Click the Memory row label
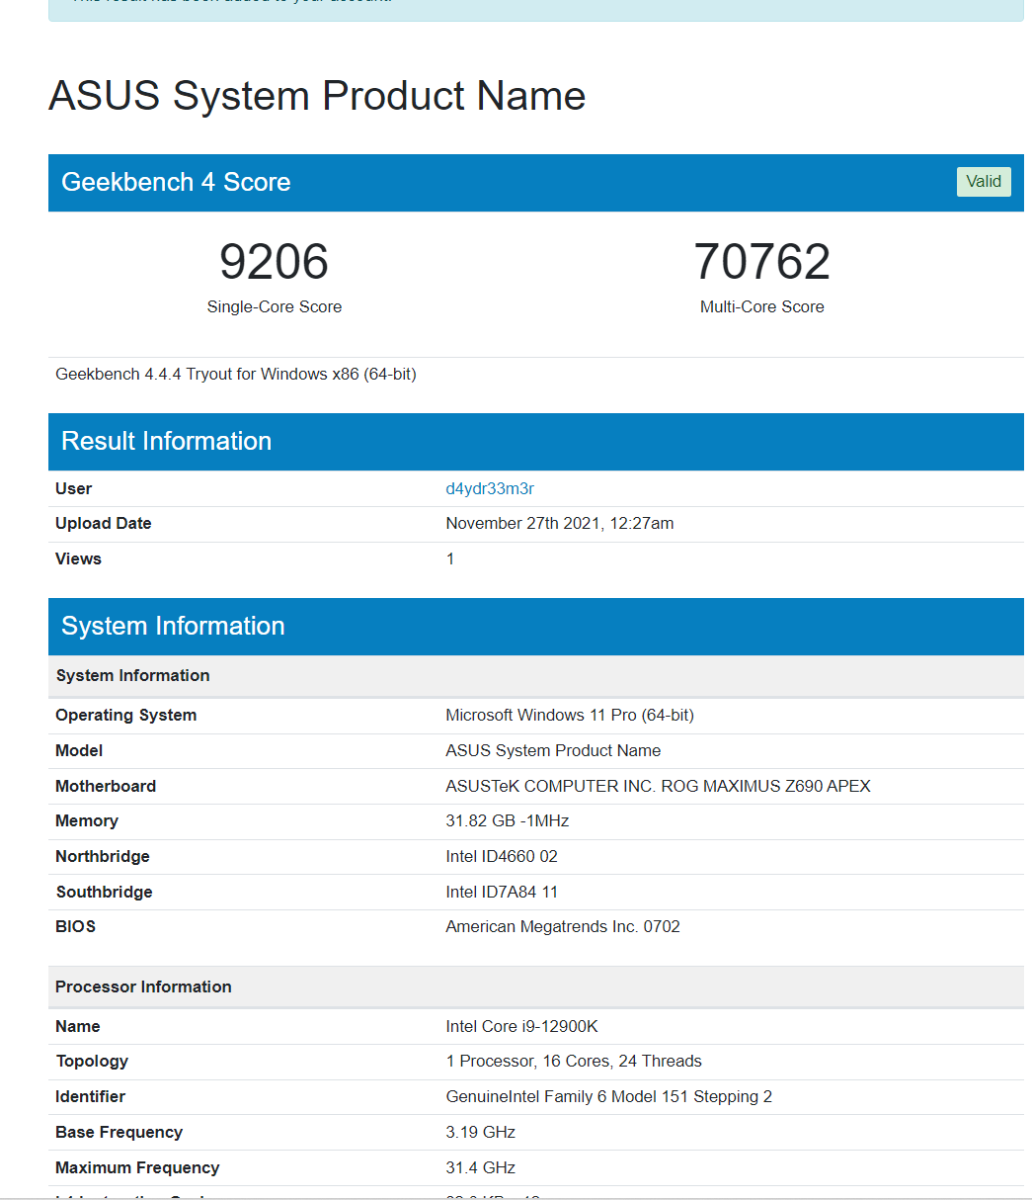The image size is (1032, 1200). coord(87,821)
